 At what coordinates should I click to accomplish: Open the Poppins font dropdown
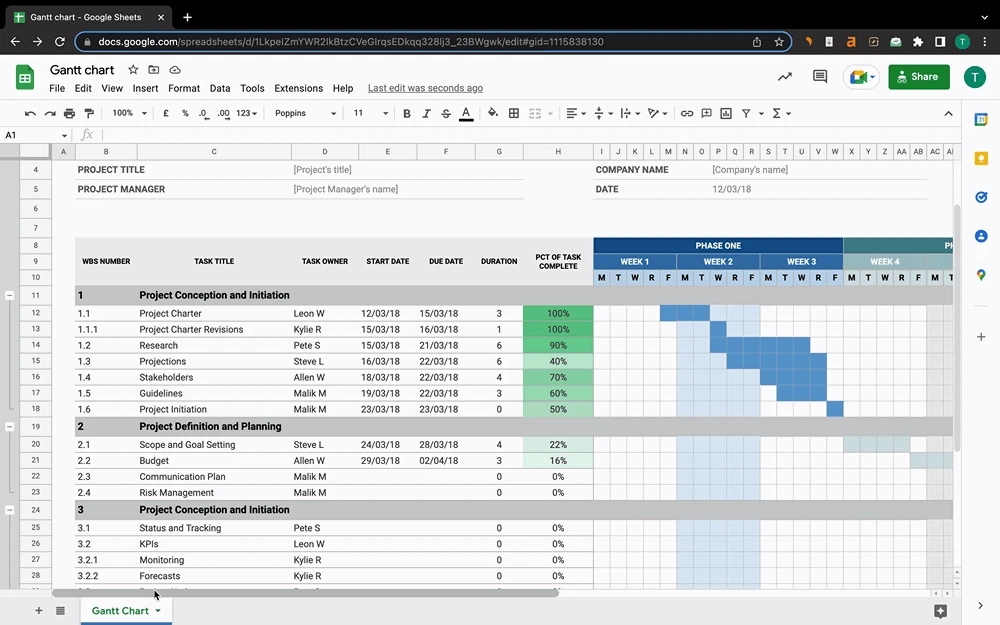pos(305,114)
